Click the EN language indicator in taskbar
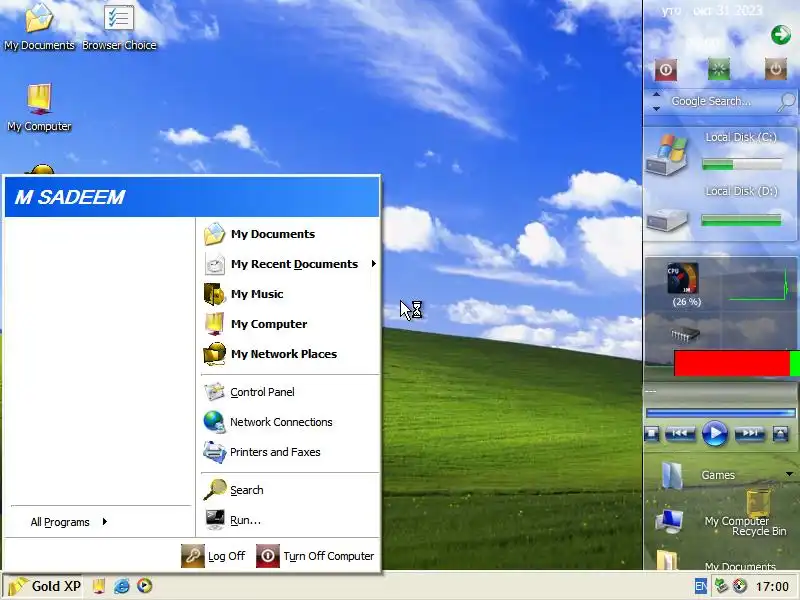The width and height of the screenshot is (800, 600). pos(701,586)
